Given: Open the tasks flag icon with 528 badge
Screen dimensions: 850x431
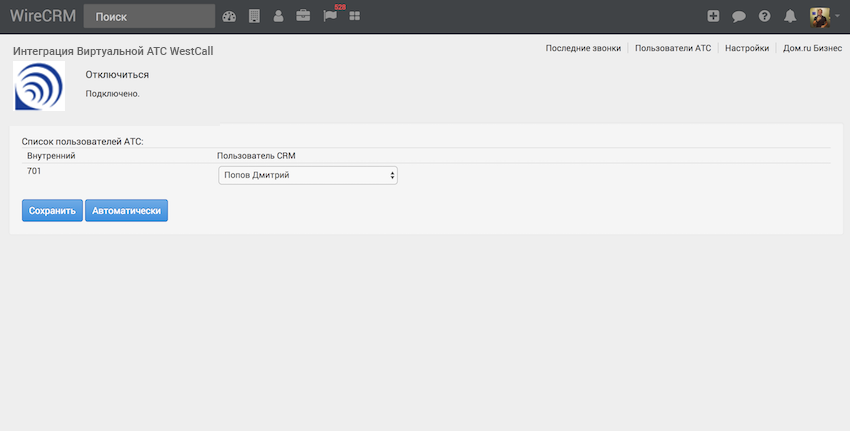Looking at the screenshot, I should point(330,16).
